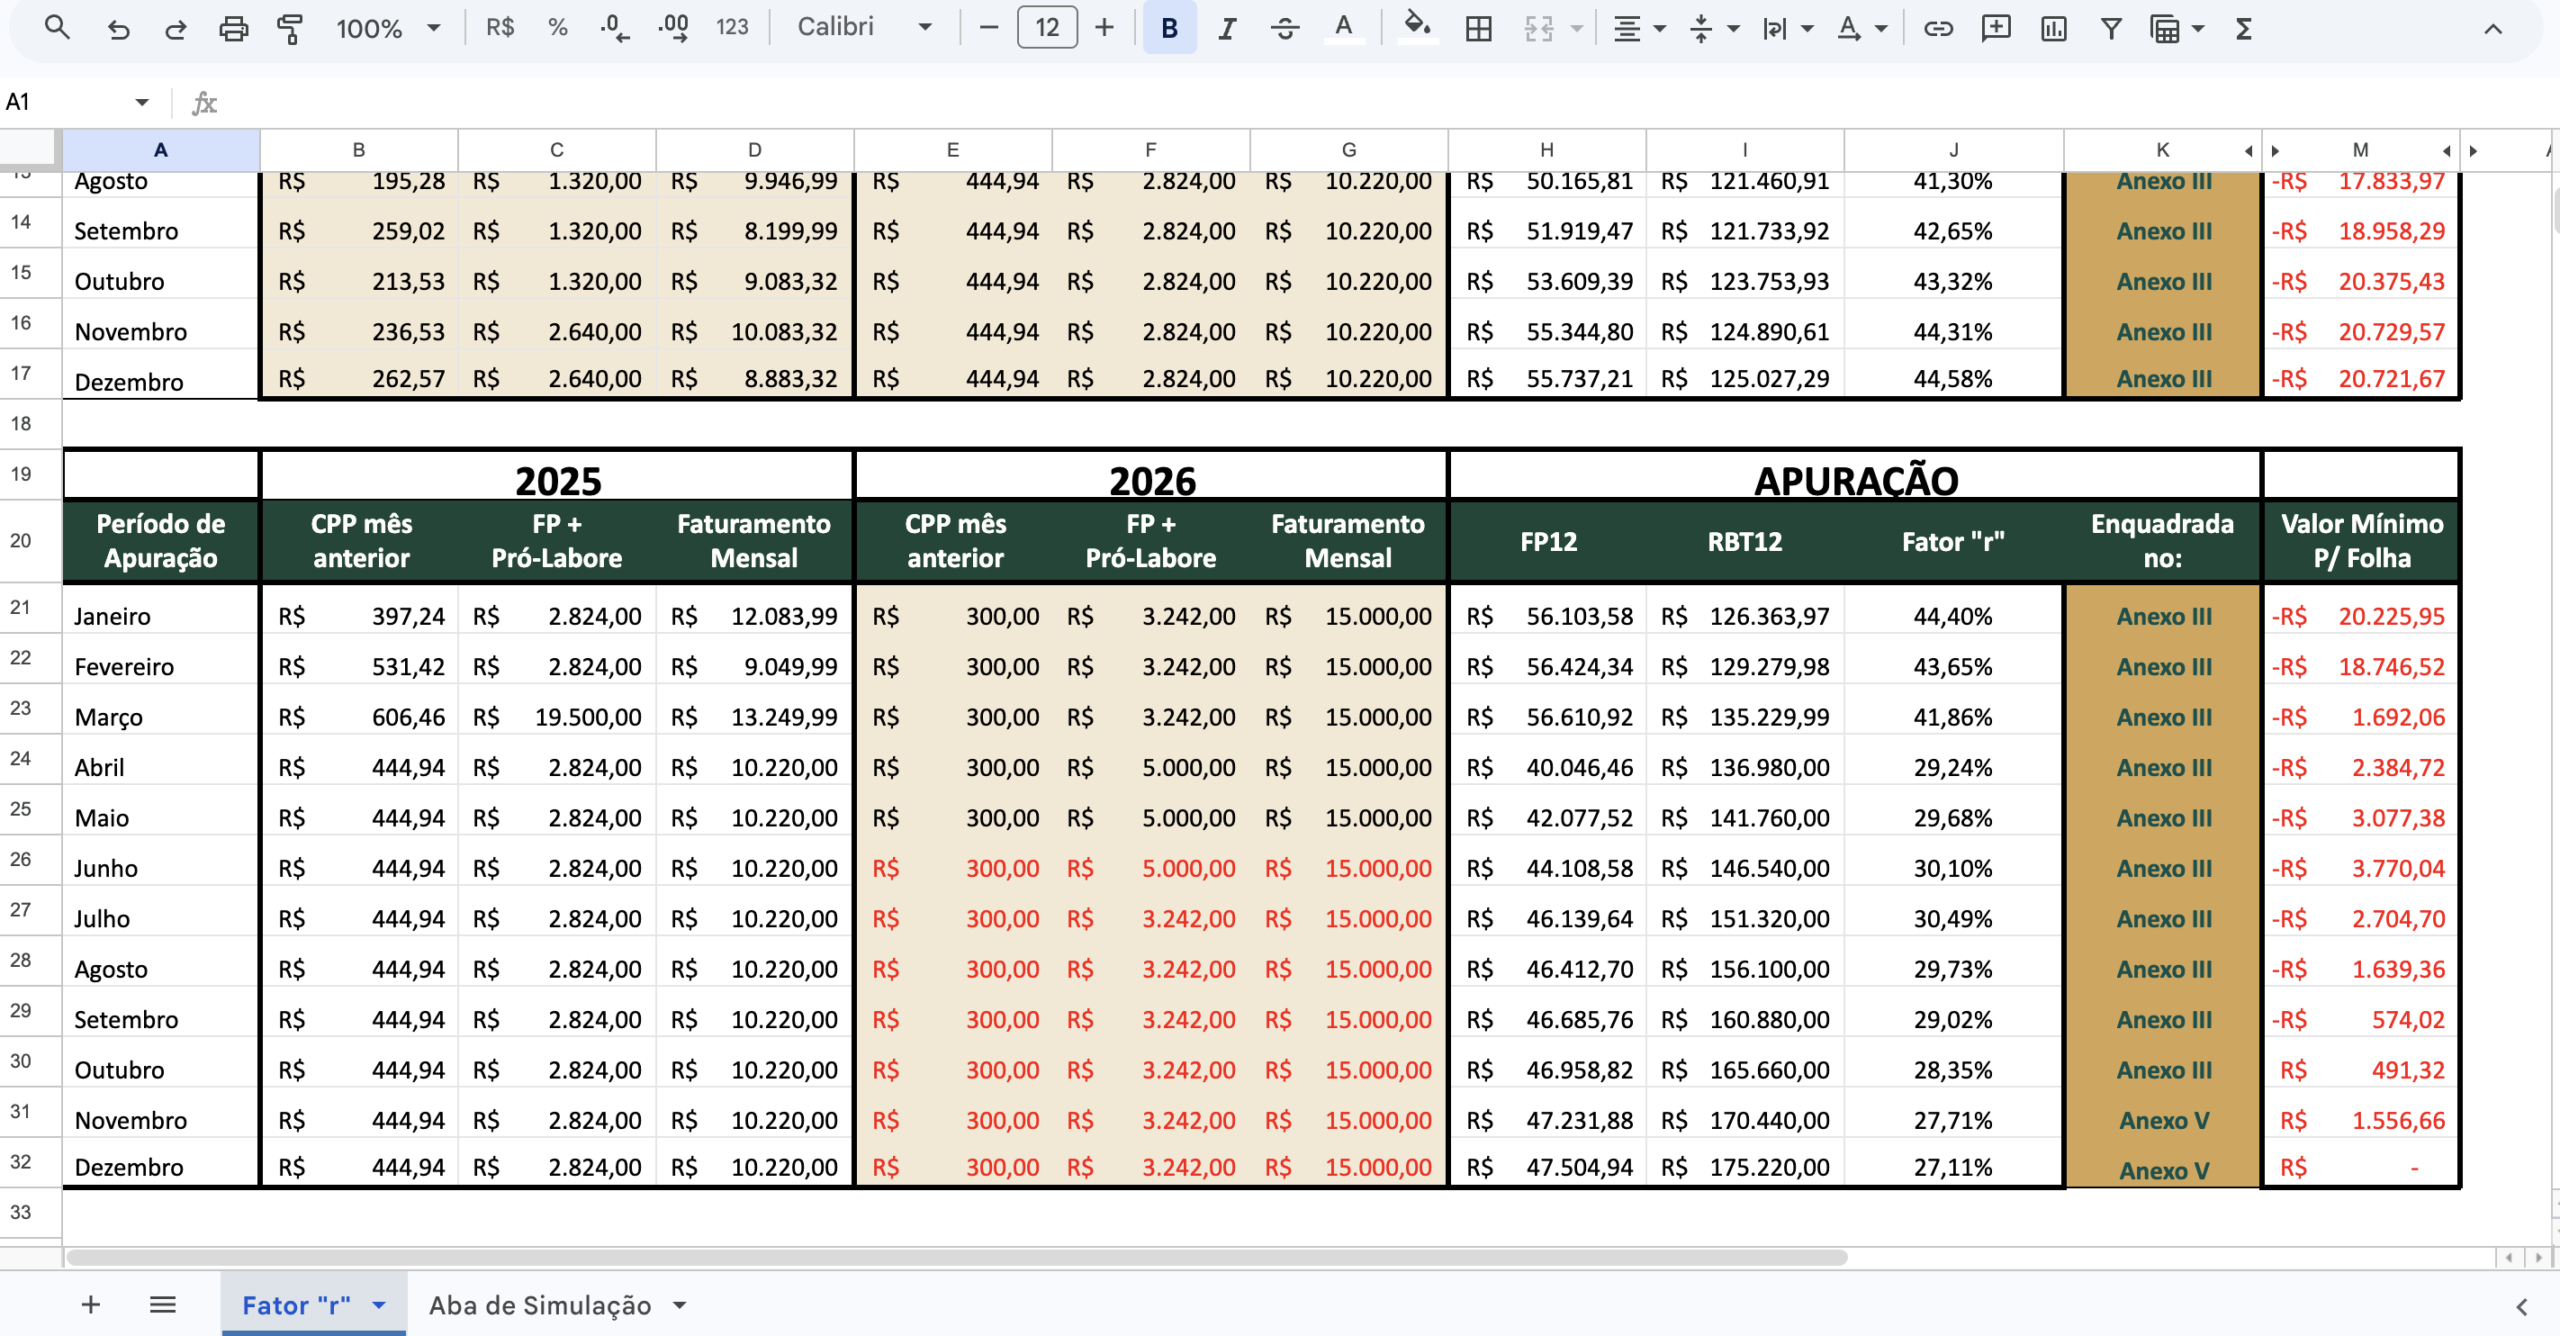Image resolution: width=2560 pixels, height=1336 pixels.
Task: Redo the last undone action
Action: tap(175, 28)
